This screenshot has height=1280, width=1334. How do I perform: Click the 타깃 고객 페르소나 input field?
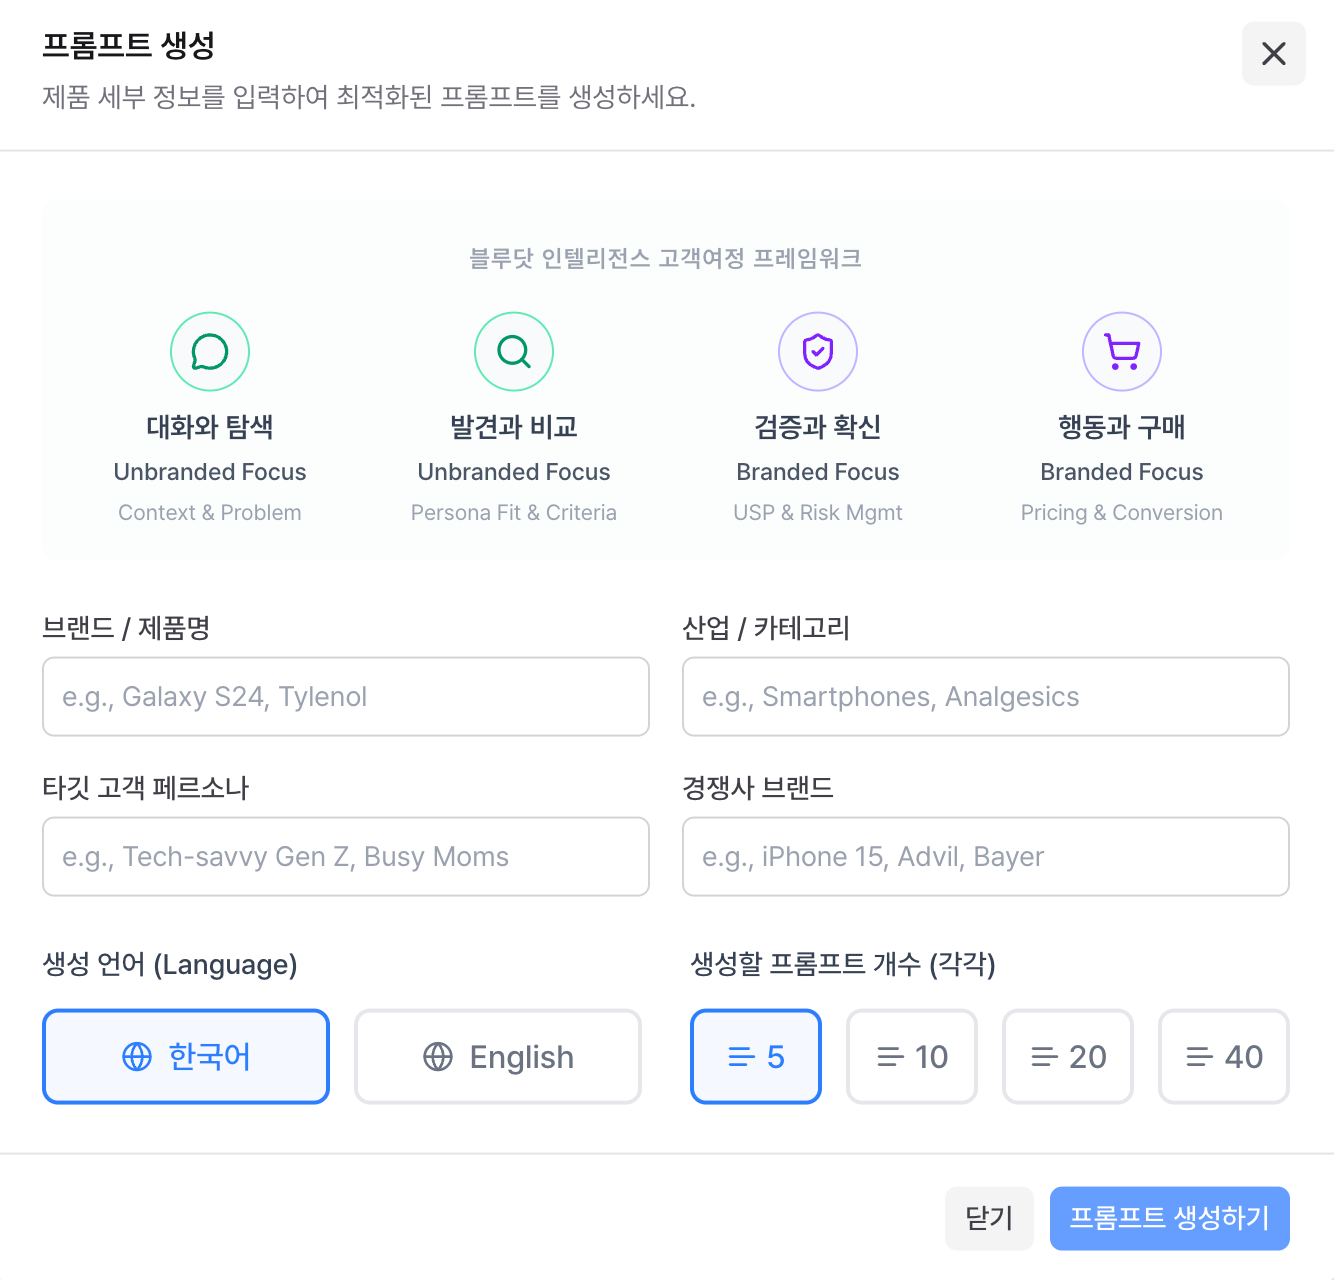coord(345,857)
